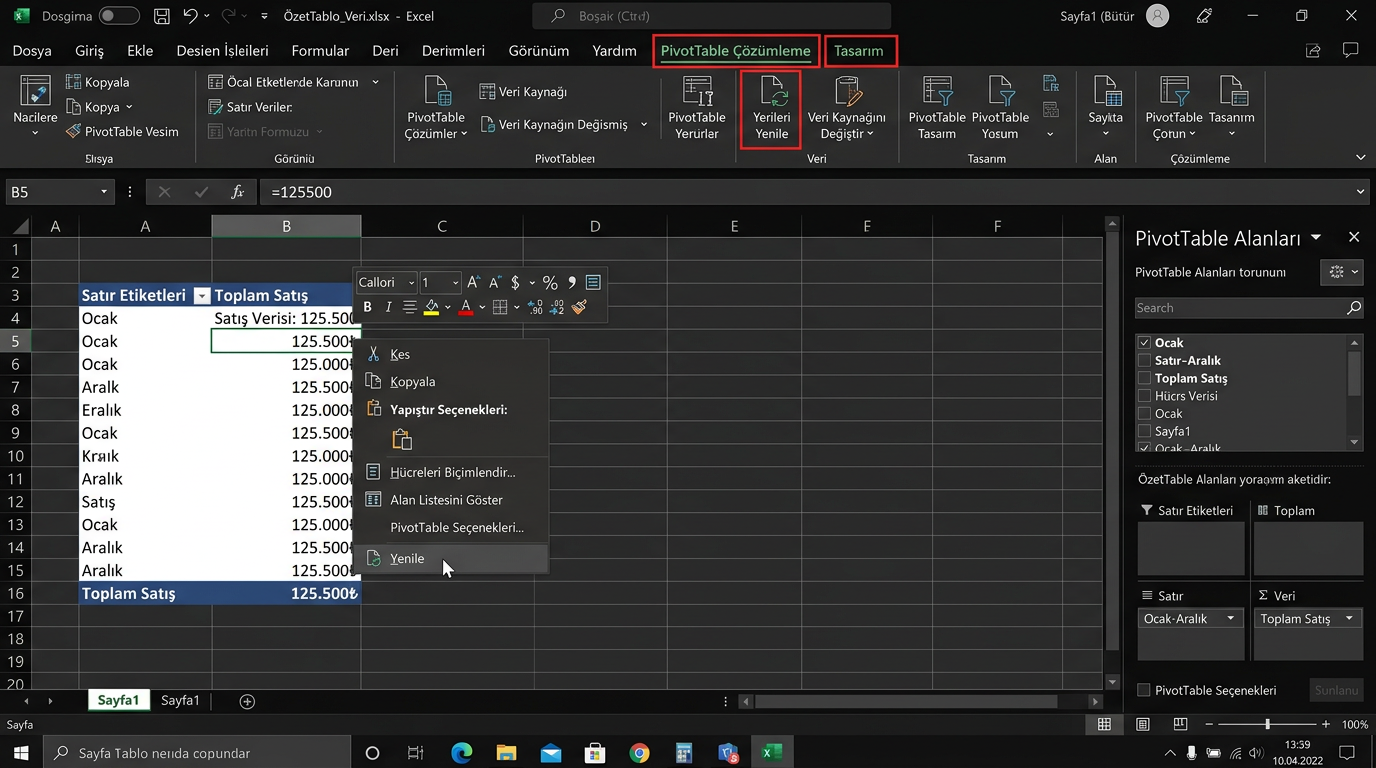Tick the PivotTable Seçenekleri checkbox at panel bottom

coord(1145,690)
